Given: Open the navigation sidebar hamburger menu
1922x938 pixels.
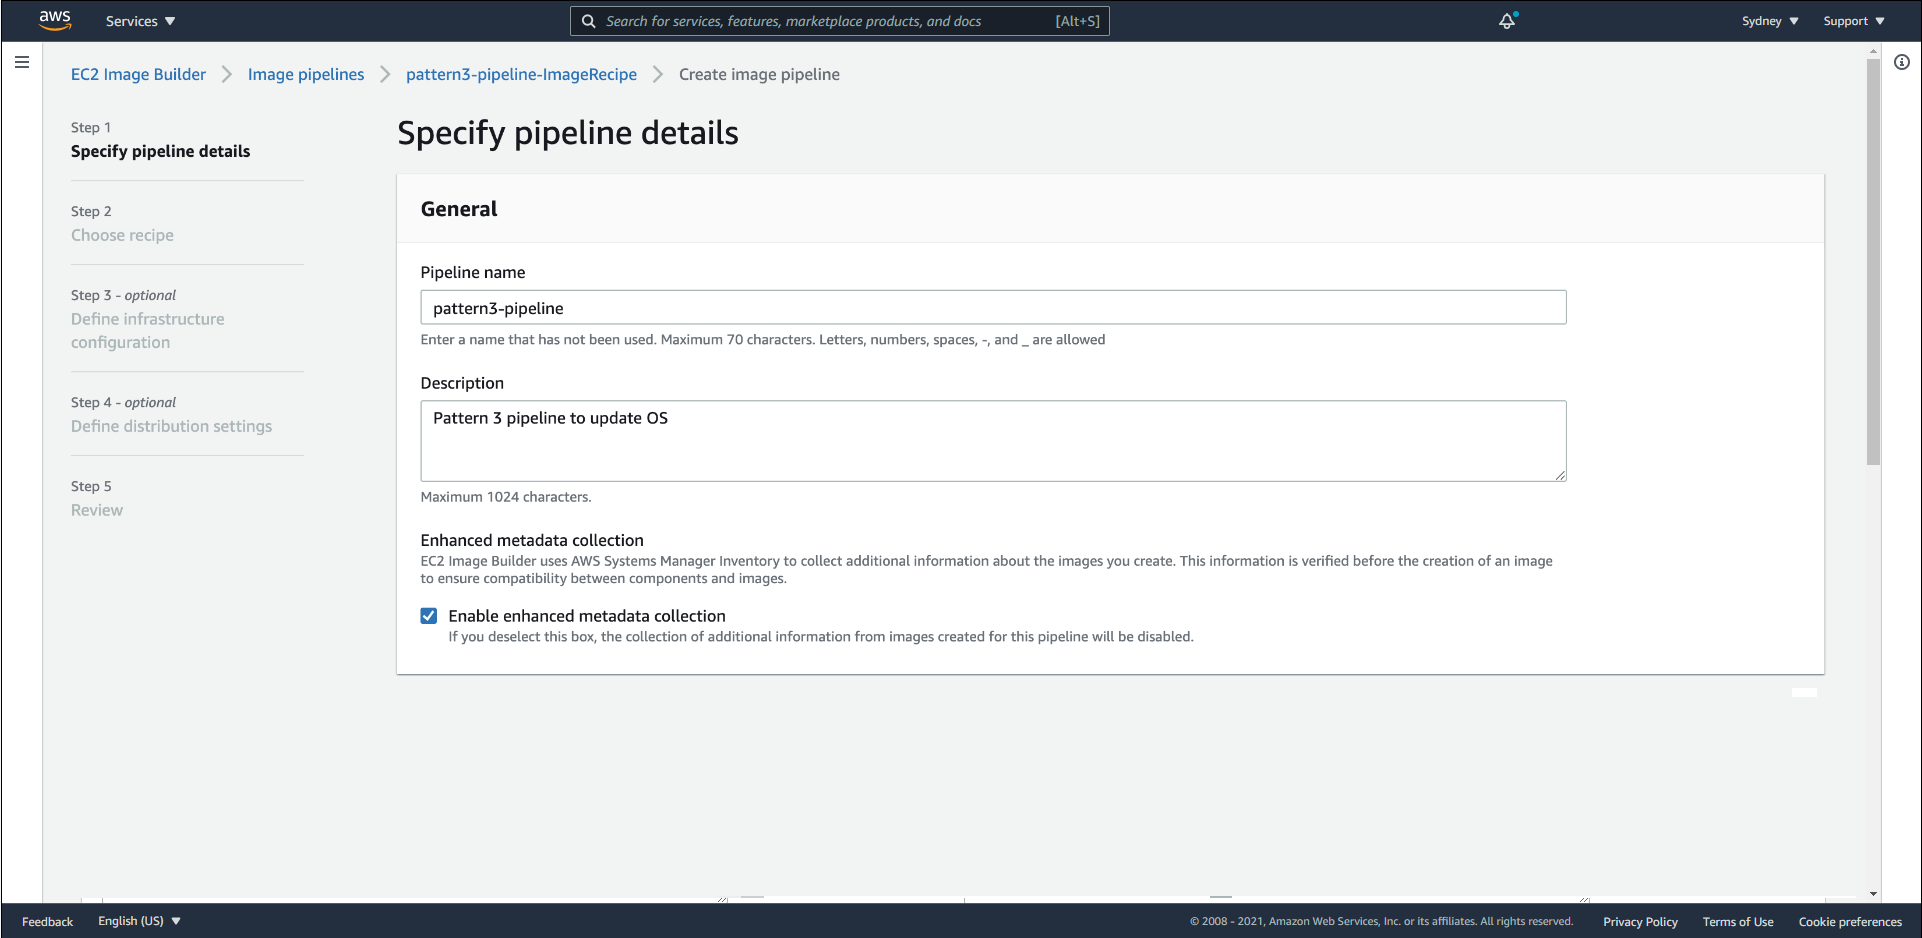Looking at the screenshot, I should [x=22, y=62].
